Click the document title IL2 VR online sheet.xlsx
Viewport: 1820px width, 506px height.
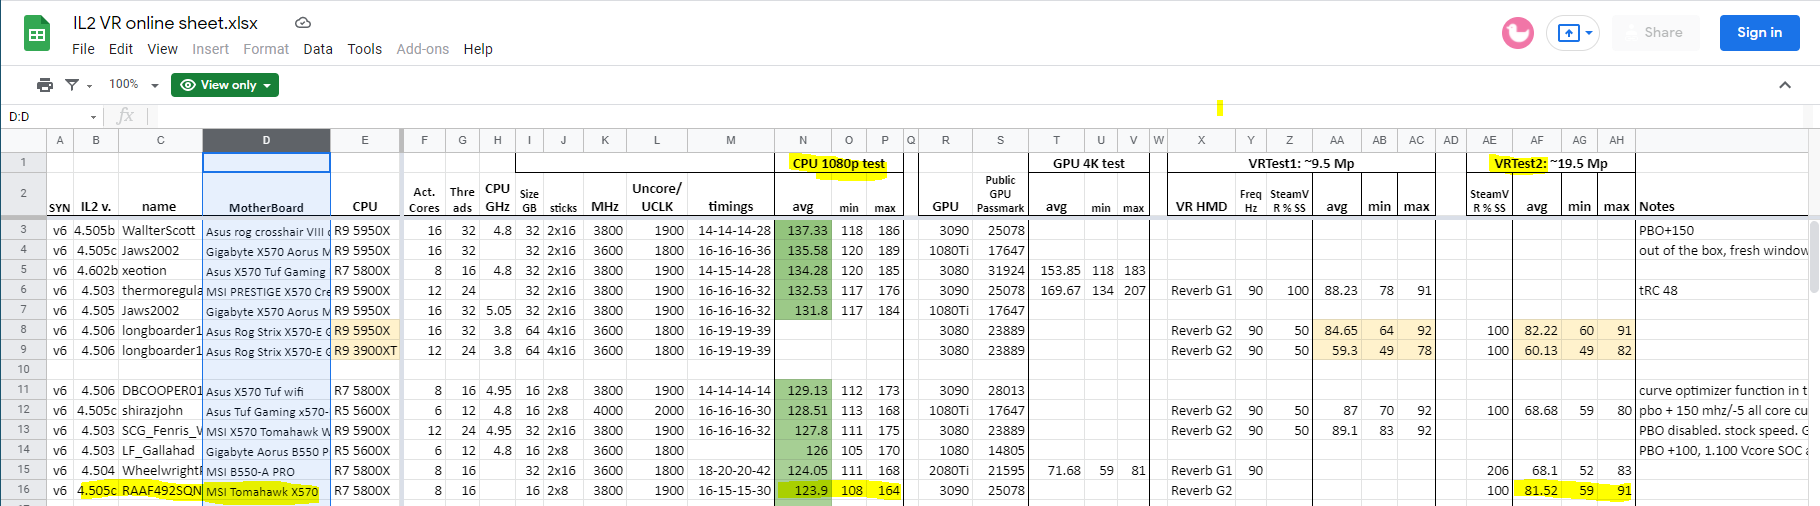click(166, 23)
